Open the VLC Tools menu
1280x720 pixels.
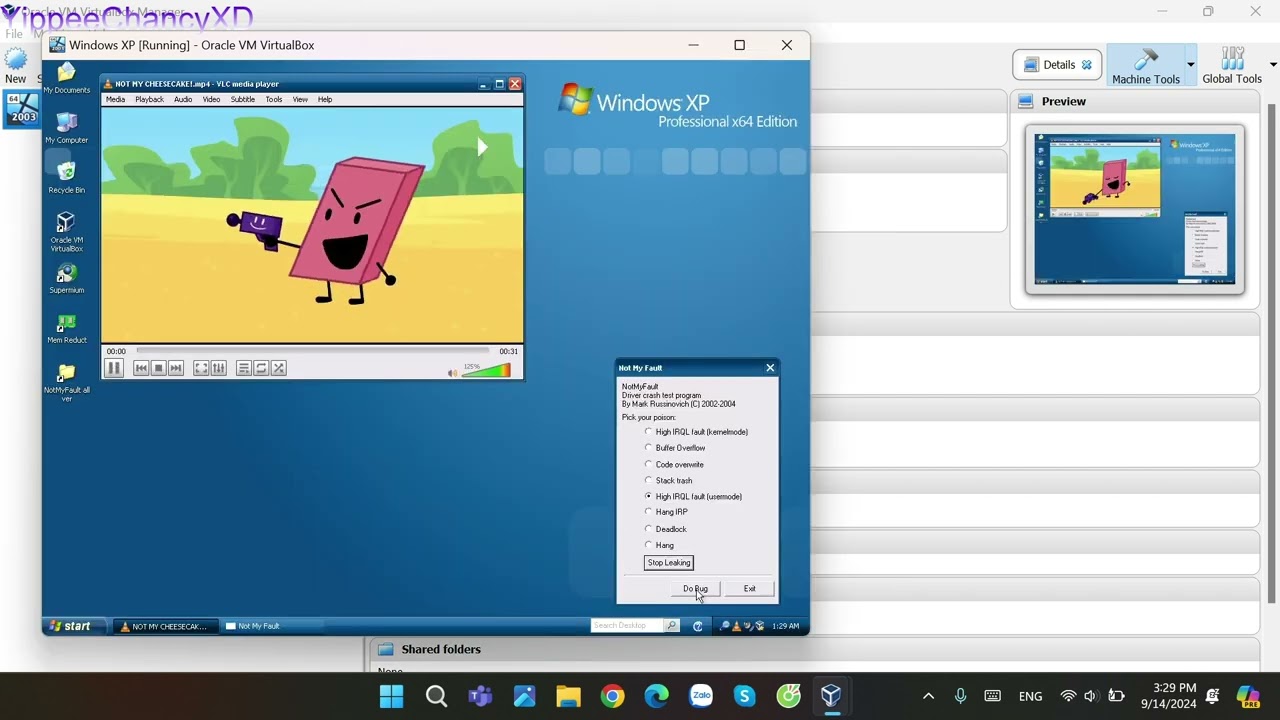[x=274, y=100]
